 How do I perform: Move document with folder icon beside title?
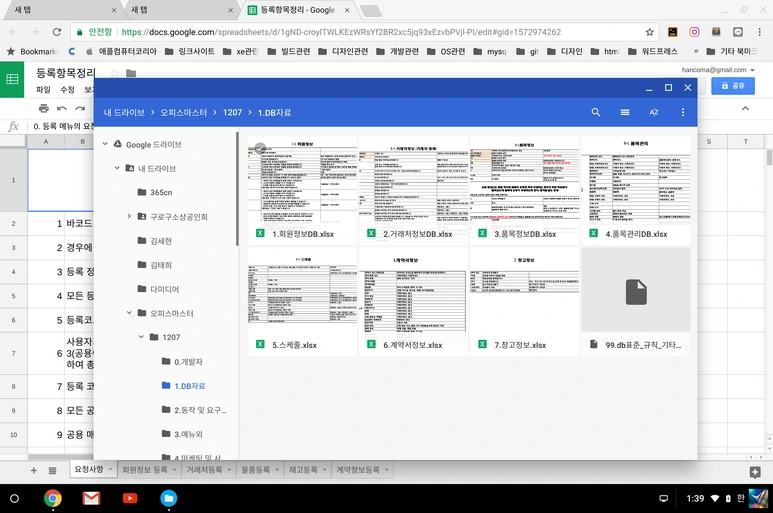[131, 73]
